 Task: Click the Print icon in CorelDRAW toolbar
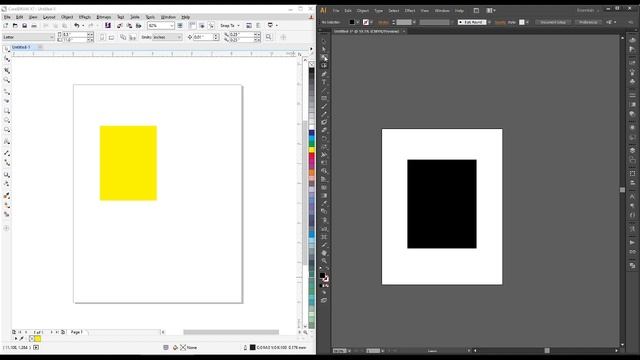[34, 26]
